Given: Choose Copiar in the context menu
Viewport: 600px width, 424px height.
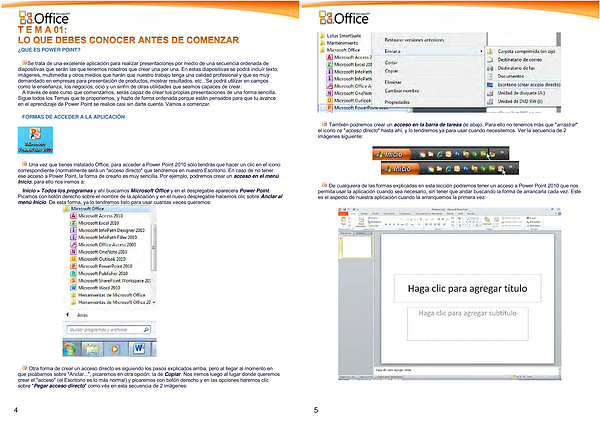Looking at the screenshot, I should pos(391,71).
